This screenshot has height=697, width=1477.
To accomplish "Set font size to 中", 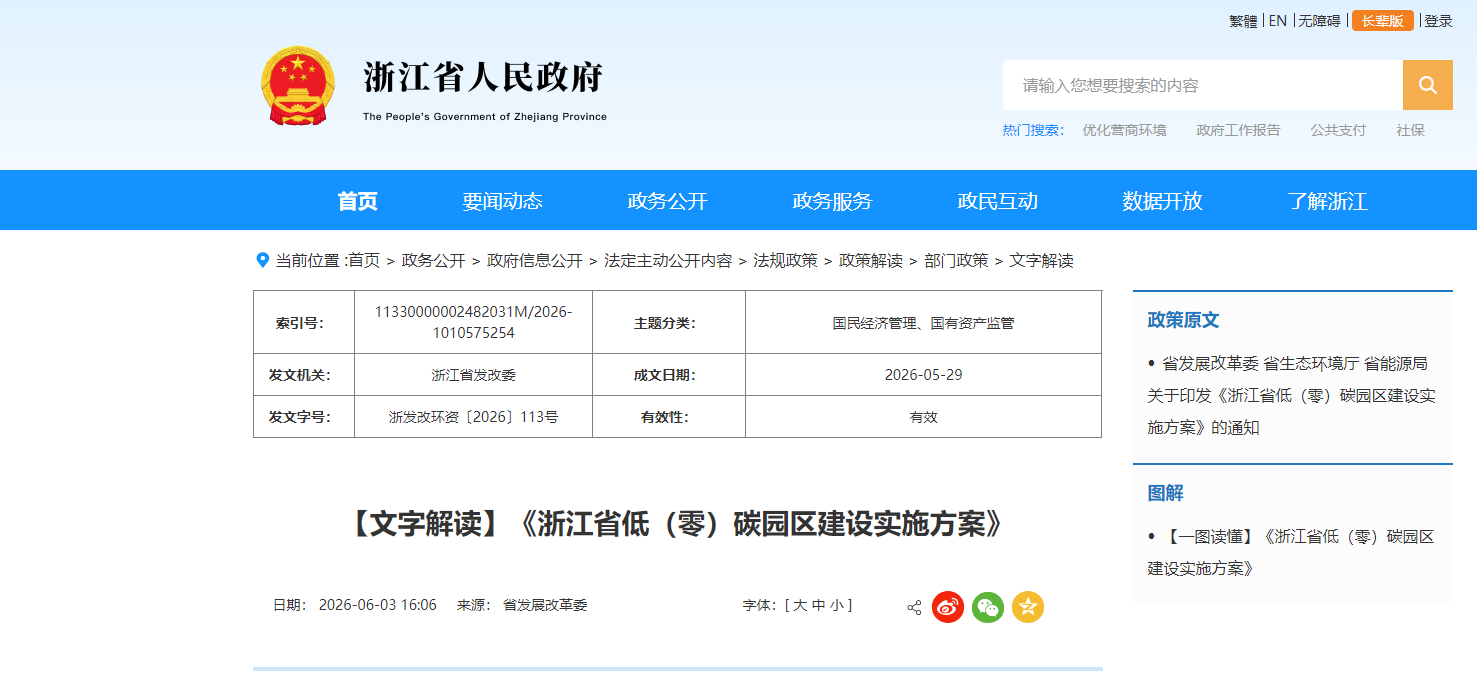I will (818, 605).
